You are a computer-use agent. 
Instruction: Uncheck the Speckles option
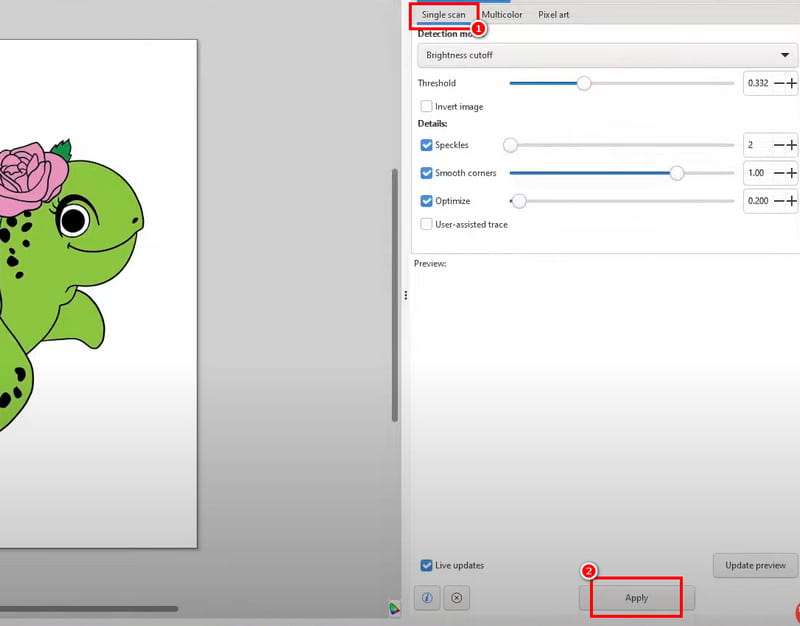pos(426,144)
